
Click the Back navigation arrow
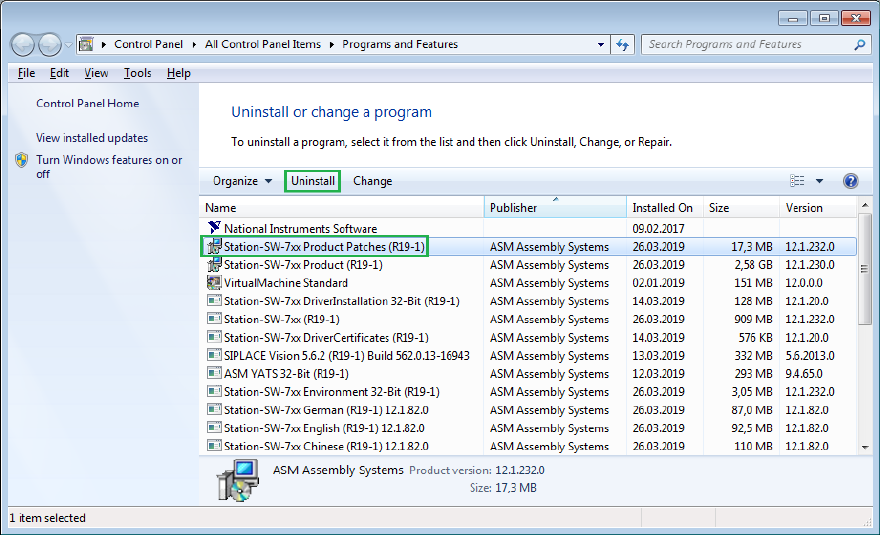[23, 45]
